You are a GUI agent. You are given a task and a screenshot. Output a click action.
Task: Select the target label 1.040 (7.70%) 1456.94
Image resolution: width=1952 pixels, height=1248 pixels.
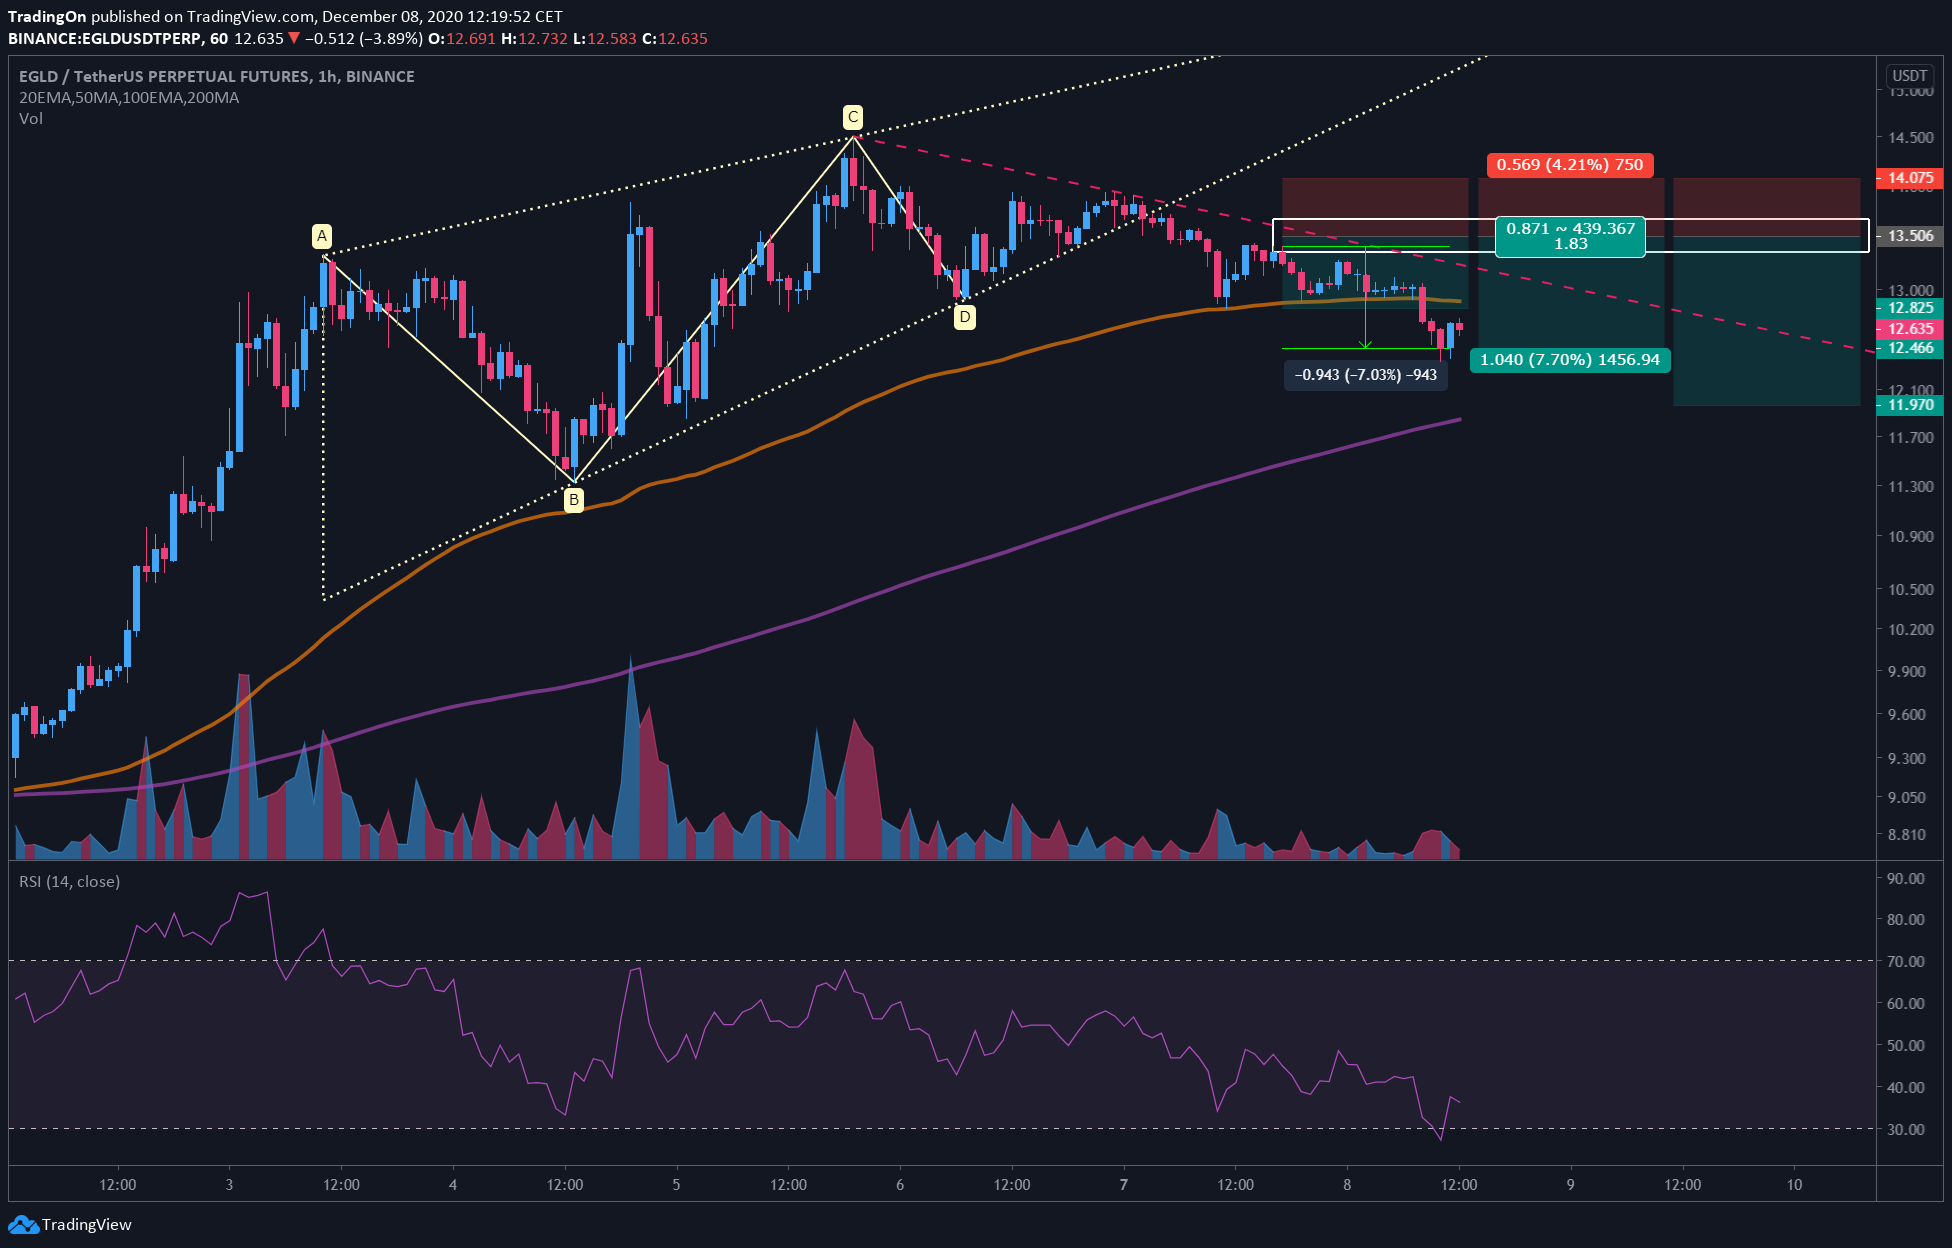[1570, 360]
